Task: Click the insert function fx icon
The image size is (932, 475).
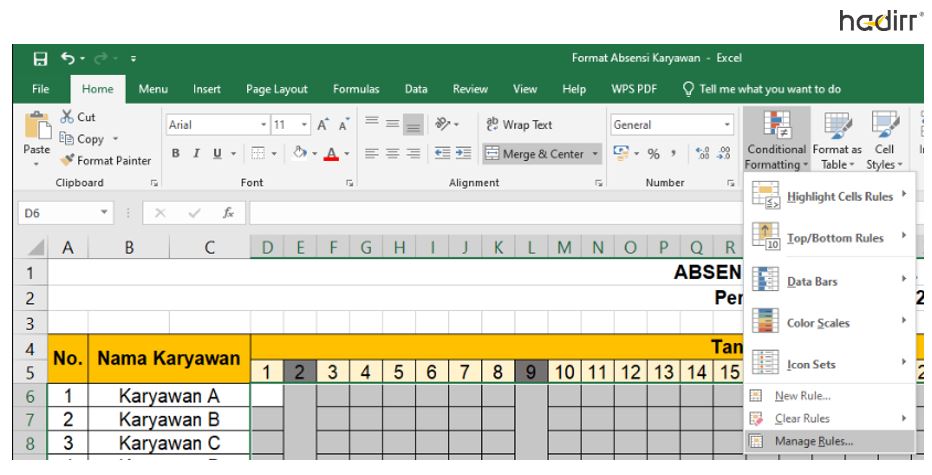Action: [x=228, y=213]
